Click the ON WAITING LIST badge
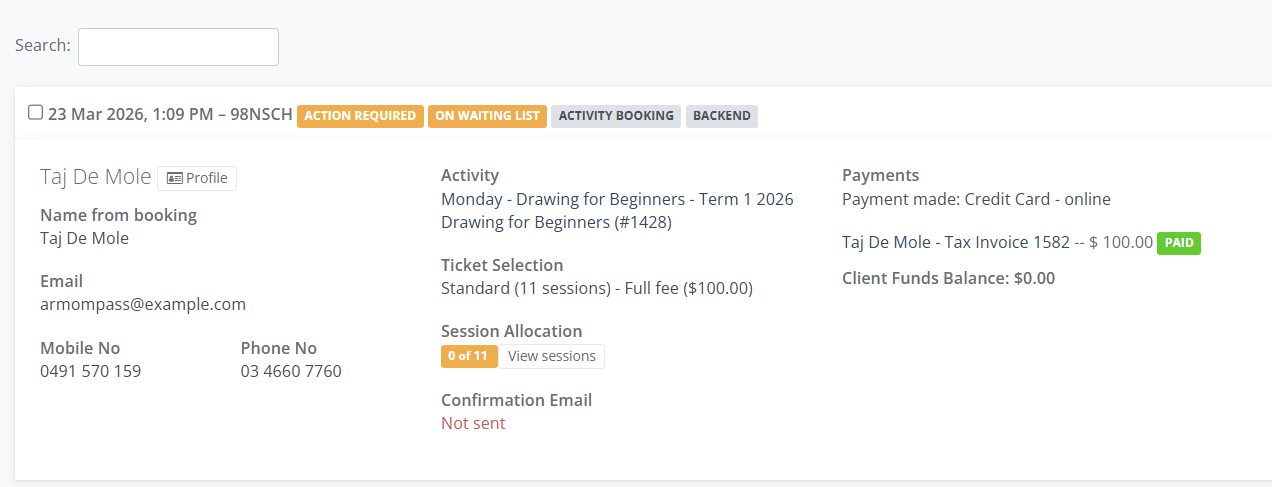Image resolution: width=1272 pixels, height=487 pixels. pyautogui.click(x=487, y=116)
